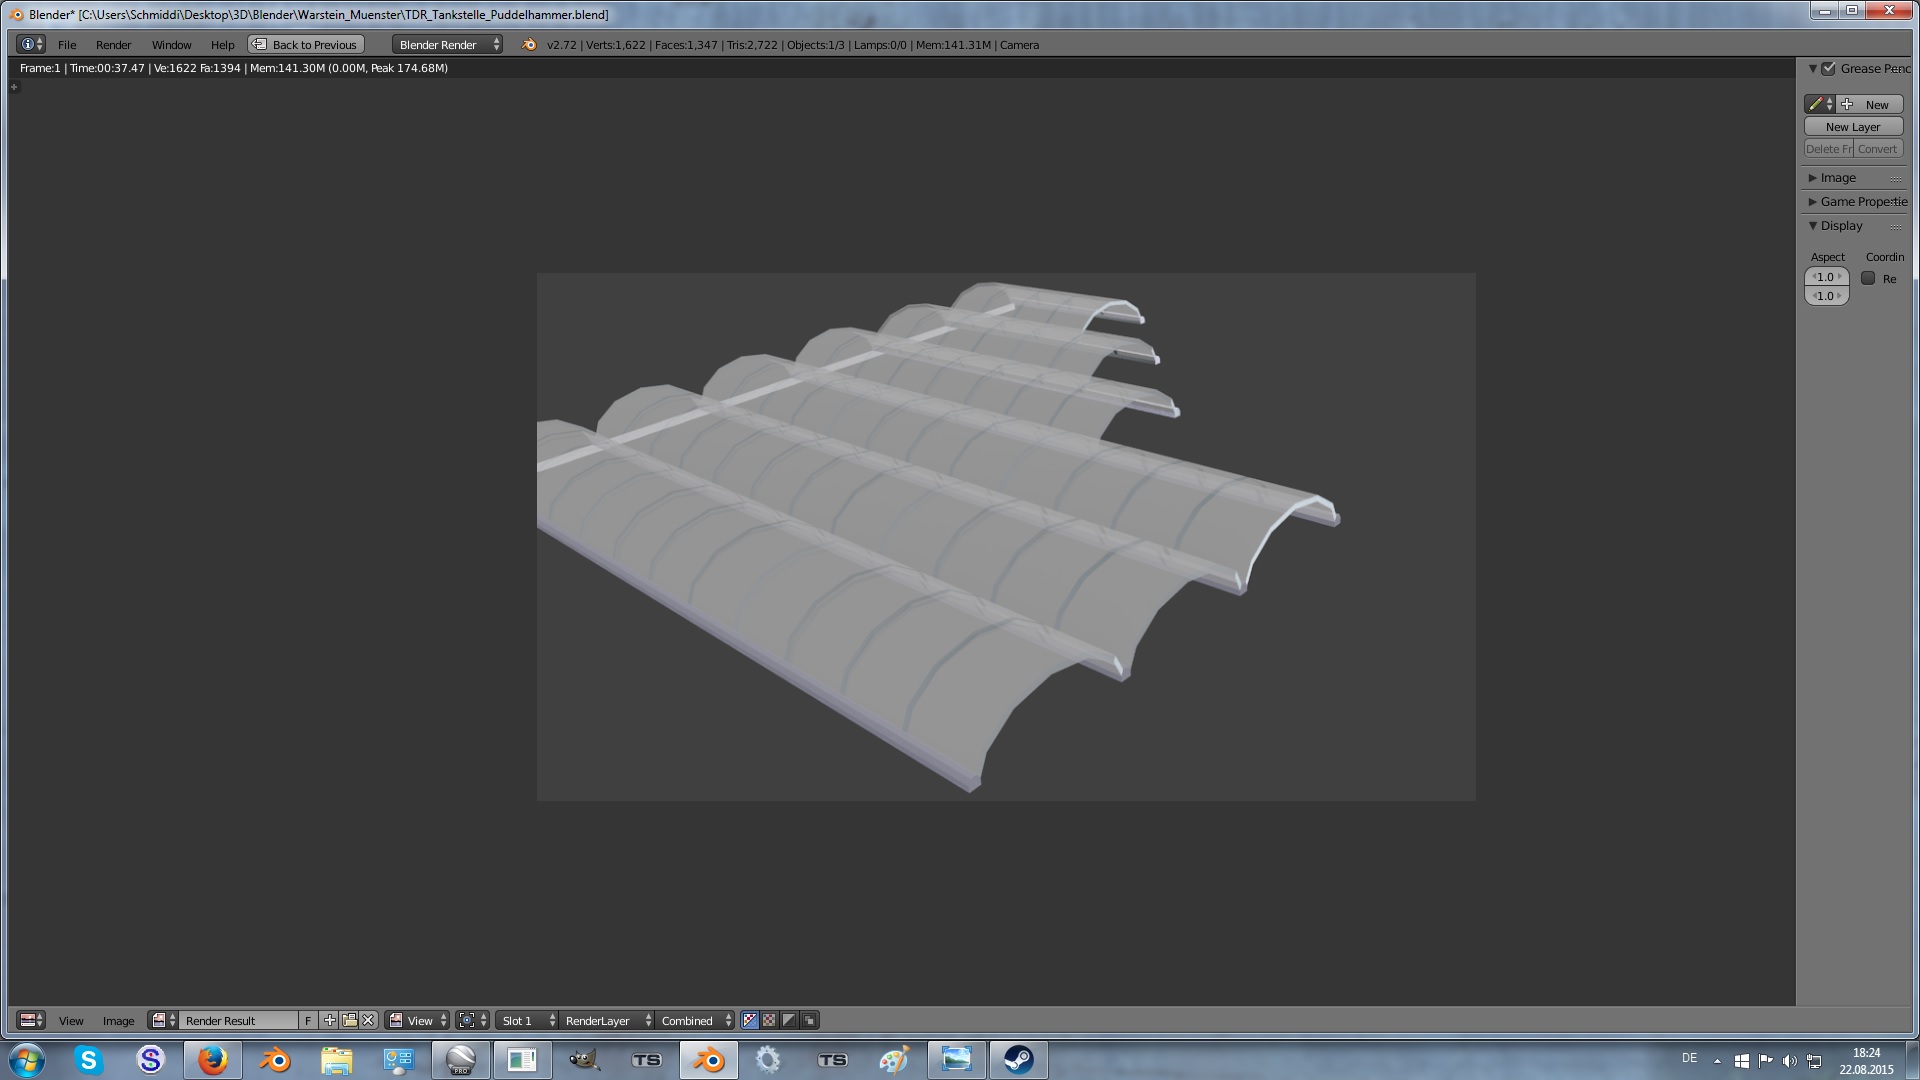
Task: Open the editor type selector icon
Action: 31,1020
